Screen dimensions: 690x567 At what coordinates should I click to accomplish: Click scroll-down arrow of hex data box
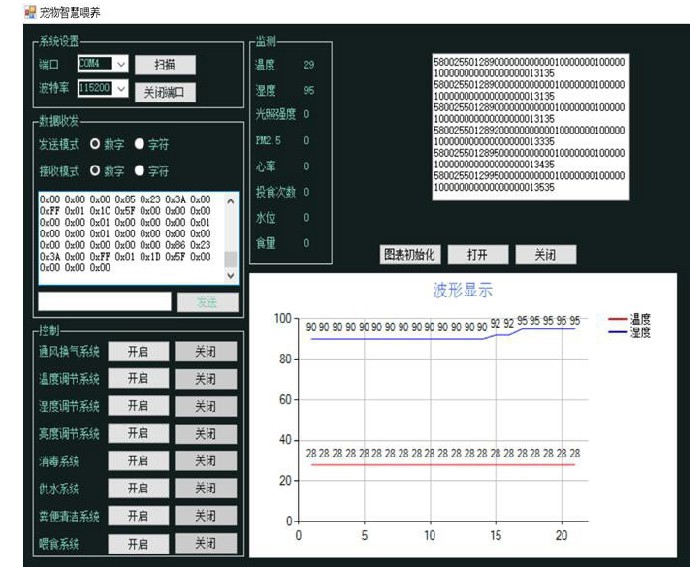(x=231, y=276)
